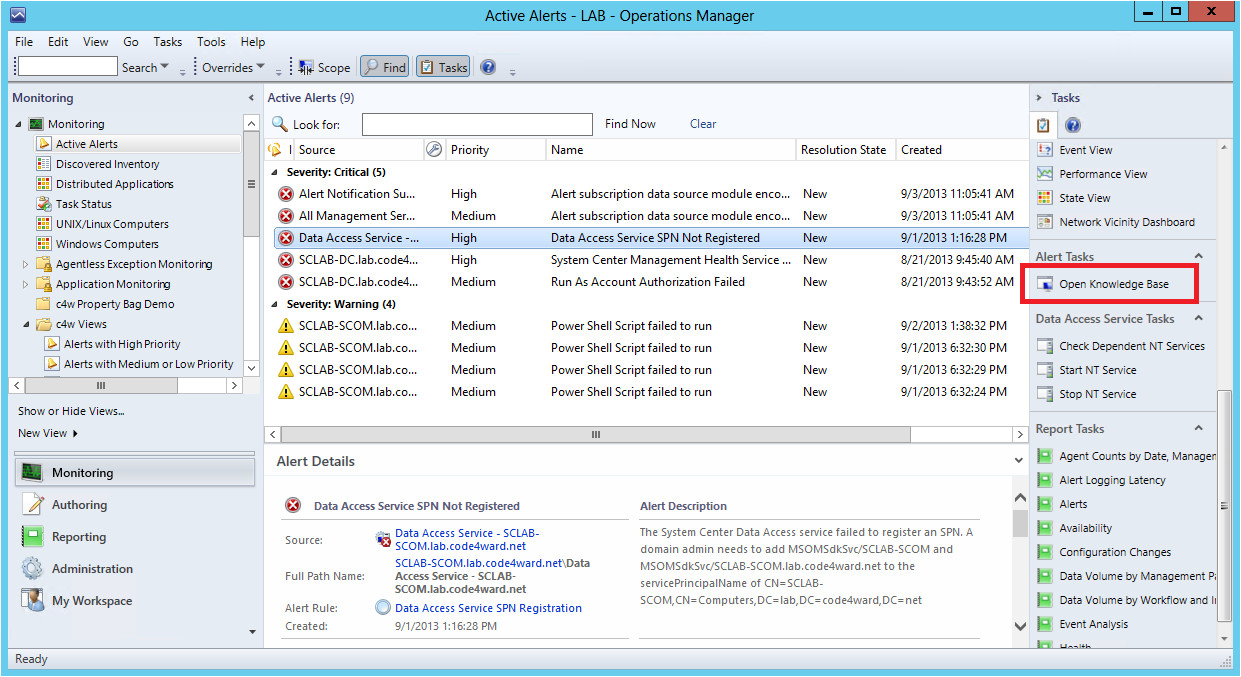The width and height of the screenshot is (1241, 677).
Task: Click the Event View icon
Action: coord(1045,150)
